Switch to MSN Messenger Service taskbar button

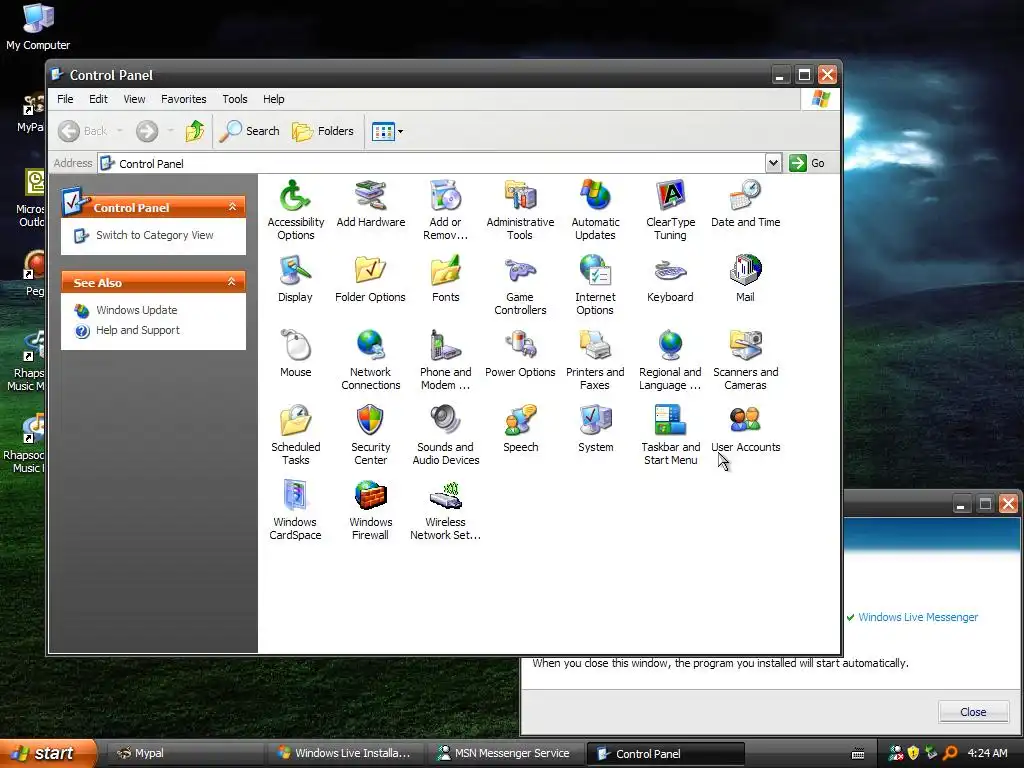click(507, 753)
